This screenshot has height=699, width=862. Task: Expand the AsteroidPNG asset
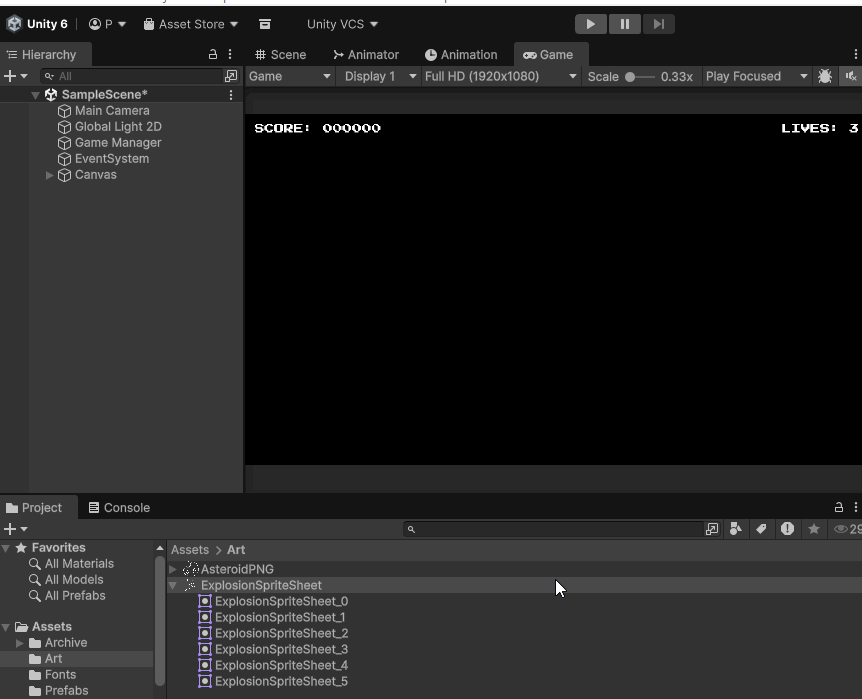pos(173,569)
